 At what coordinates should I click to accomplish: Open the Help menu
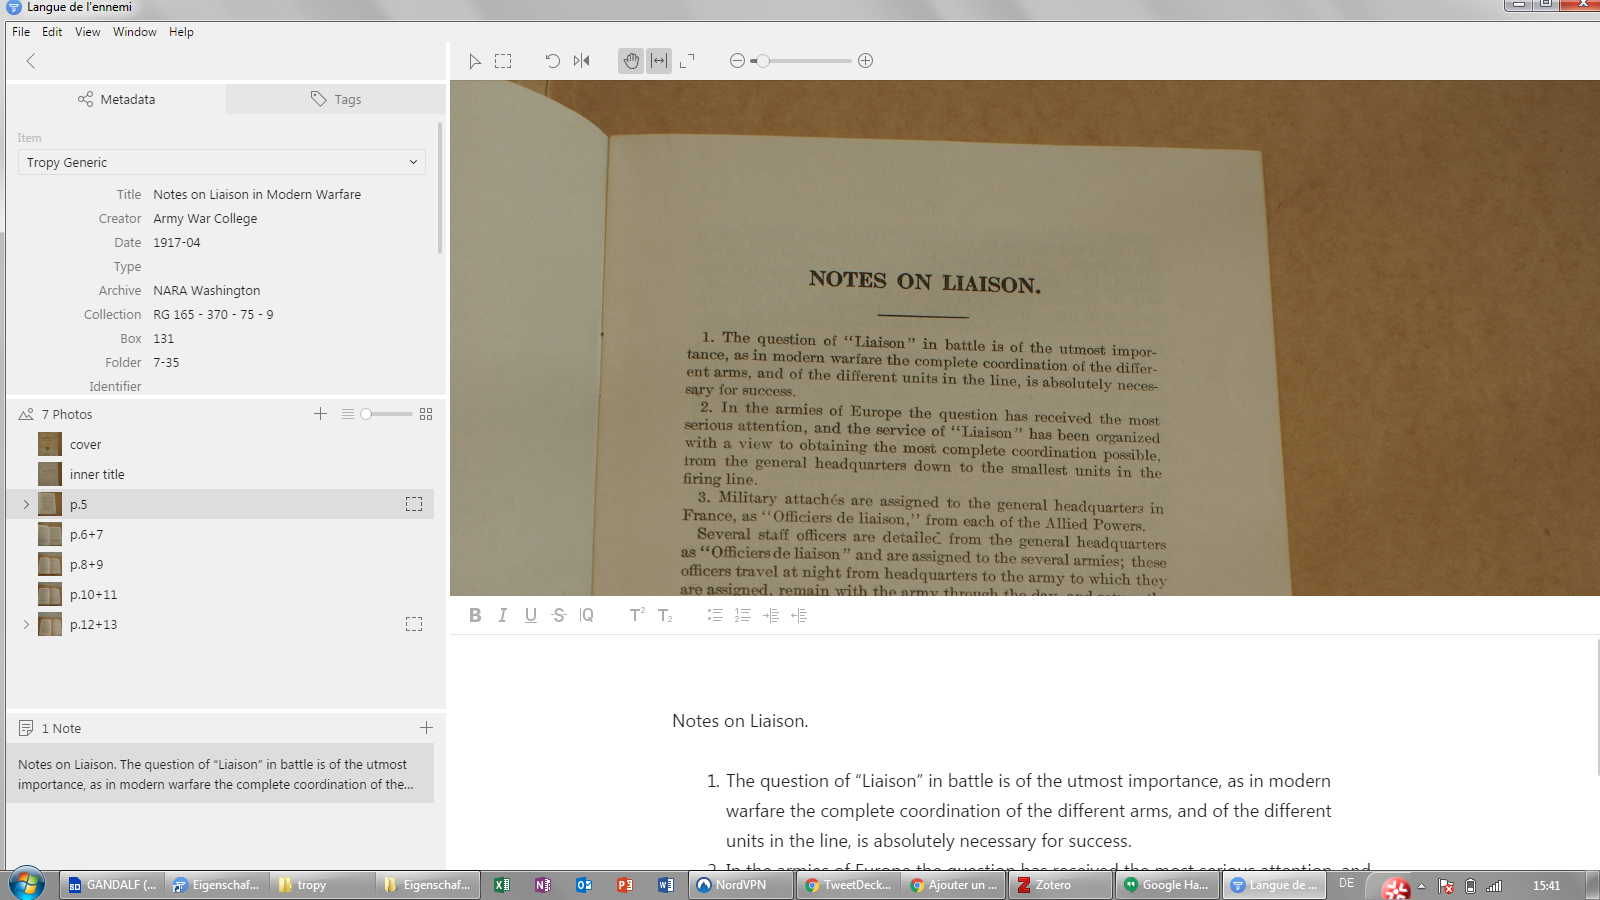[181, 32]
